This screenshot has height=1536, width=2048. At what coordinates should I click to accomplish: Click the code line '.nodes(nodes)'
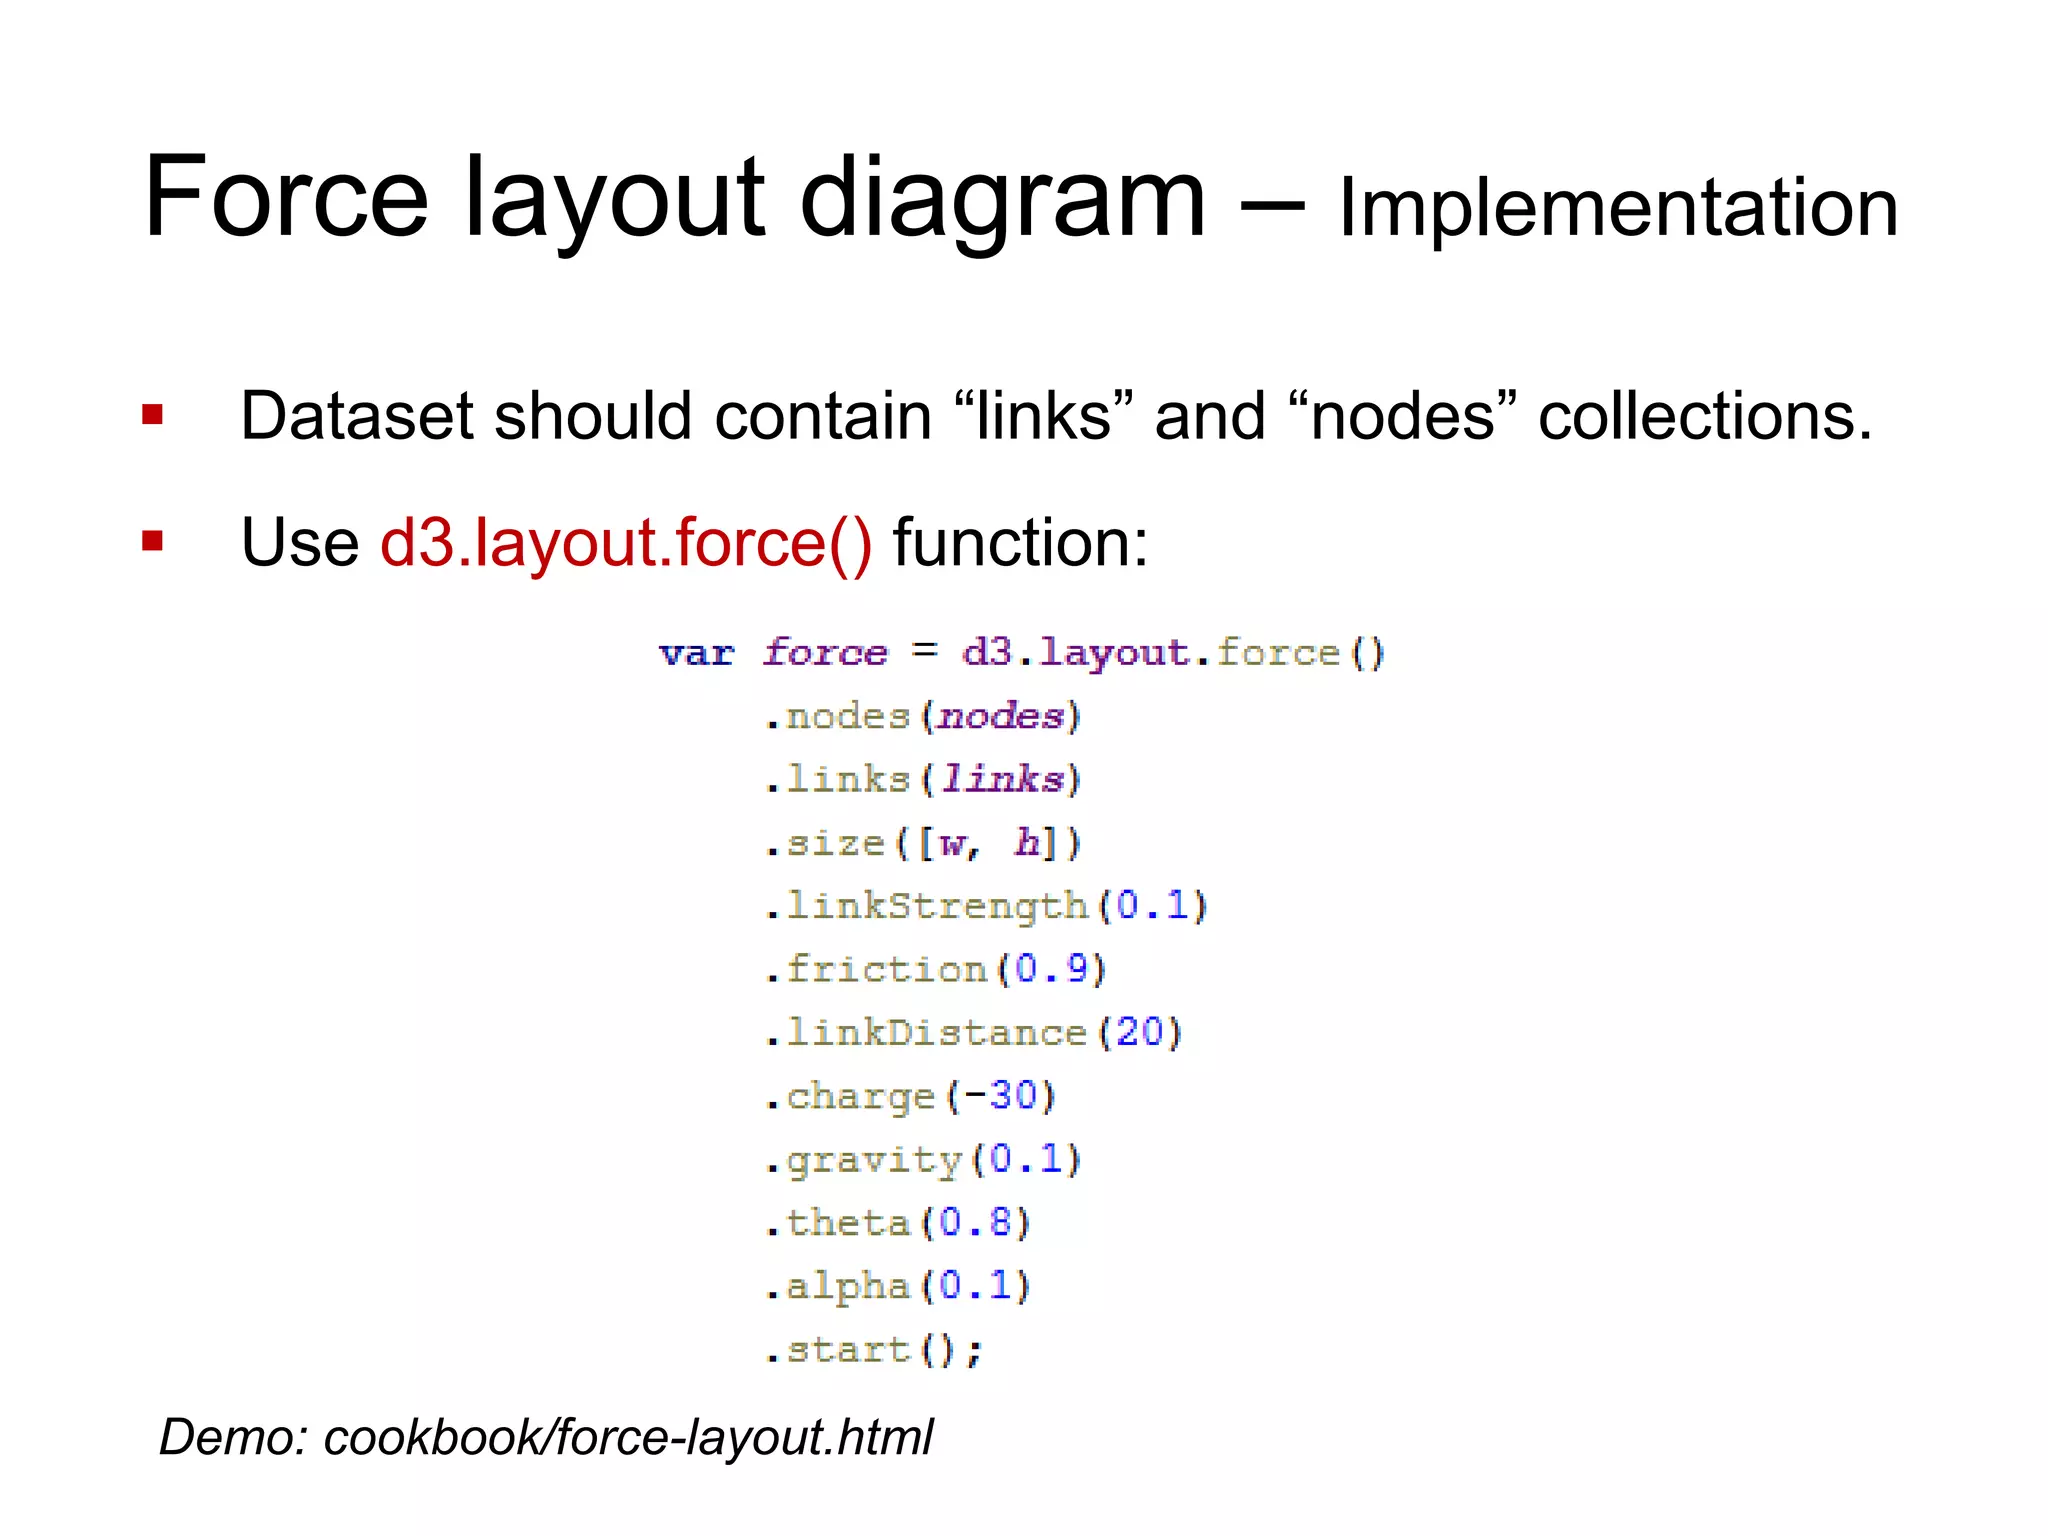(x=923, y=717)
